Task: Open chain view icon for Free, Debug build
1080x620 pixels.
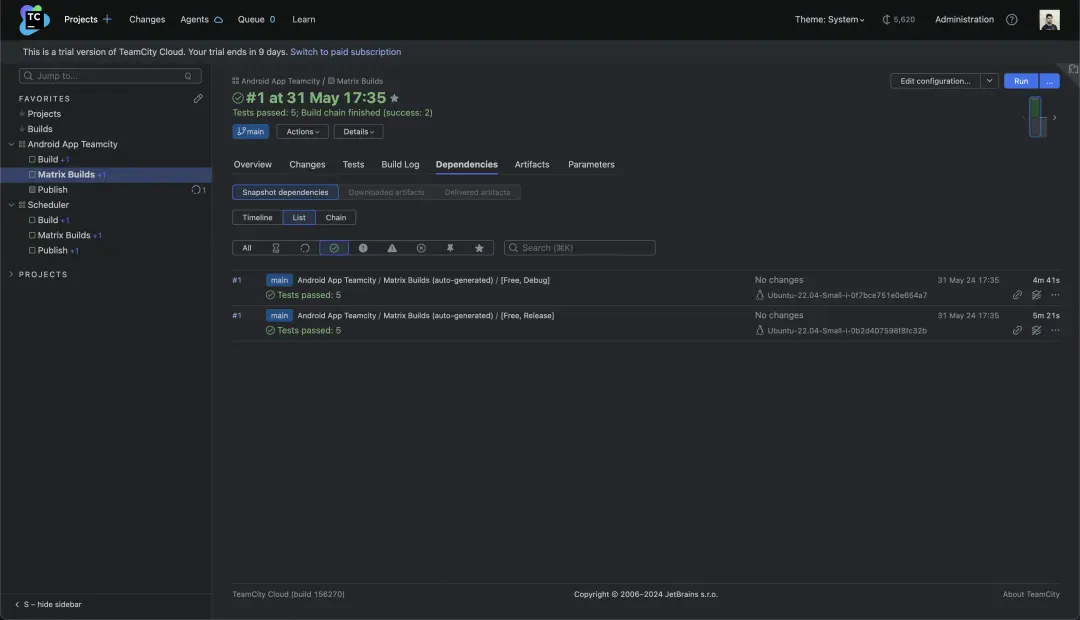Action: click(1036, 295)
